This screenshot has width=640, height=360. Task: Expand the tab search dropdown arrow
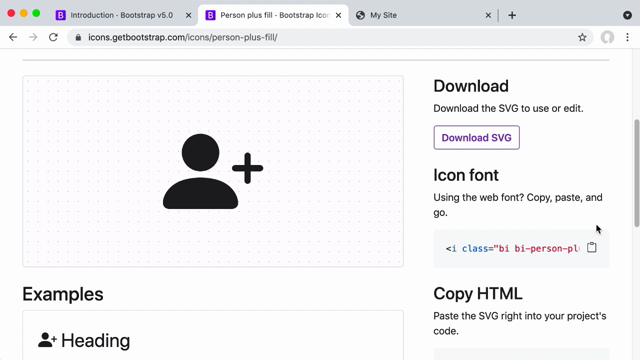pyautogui.click(x=627, y=16)
